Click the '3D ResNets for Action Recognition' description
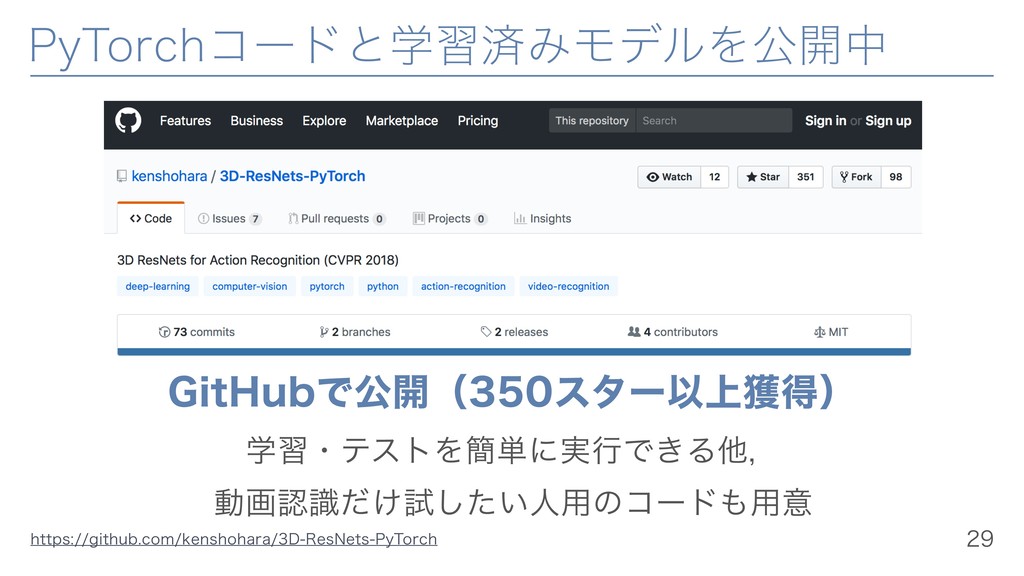This screenshot has width=1024, height=576. point(258,260)
